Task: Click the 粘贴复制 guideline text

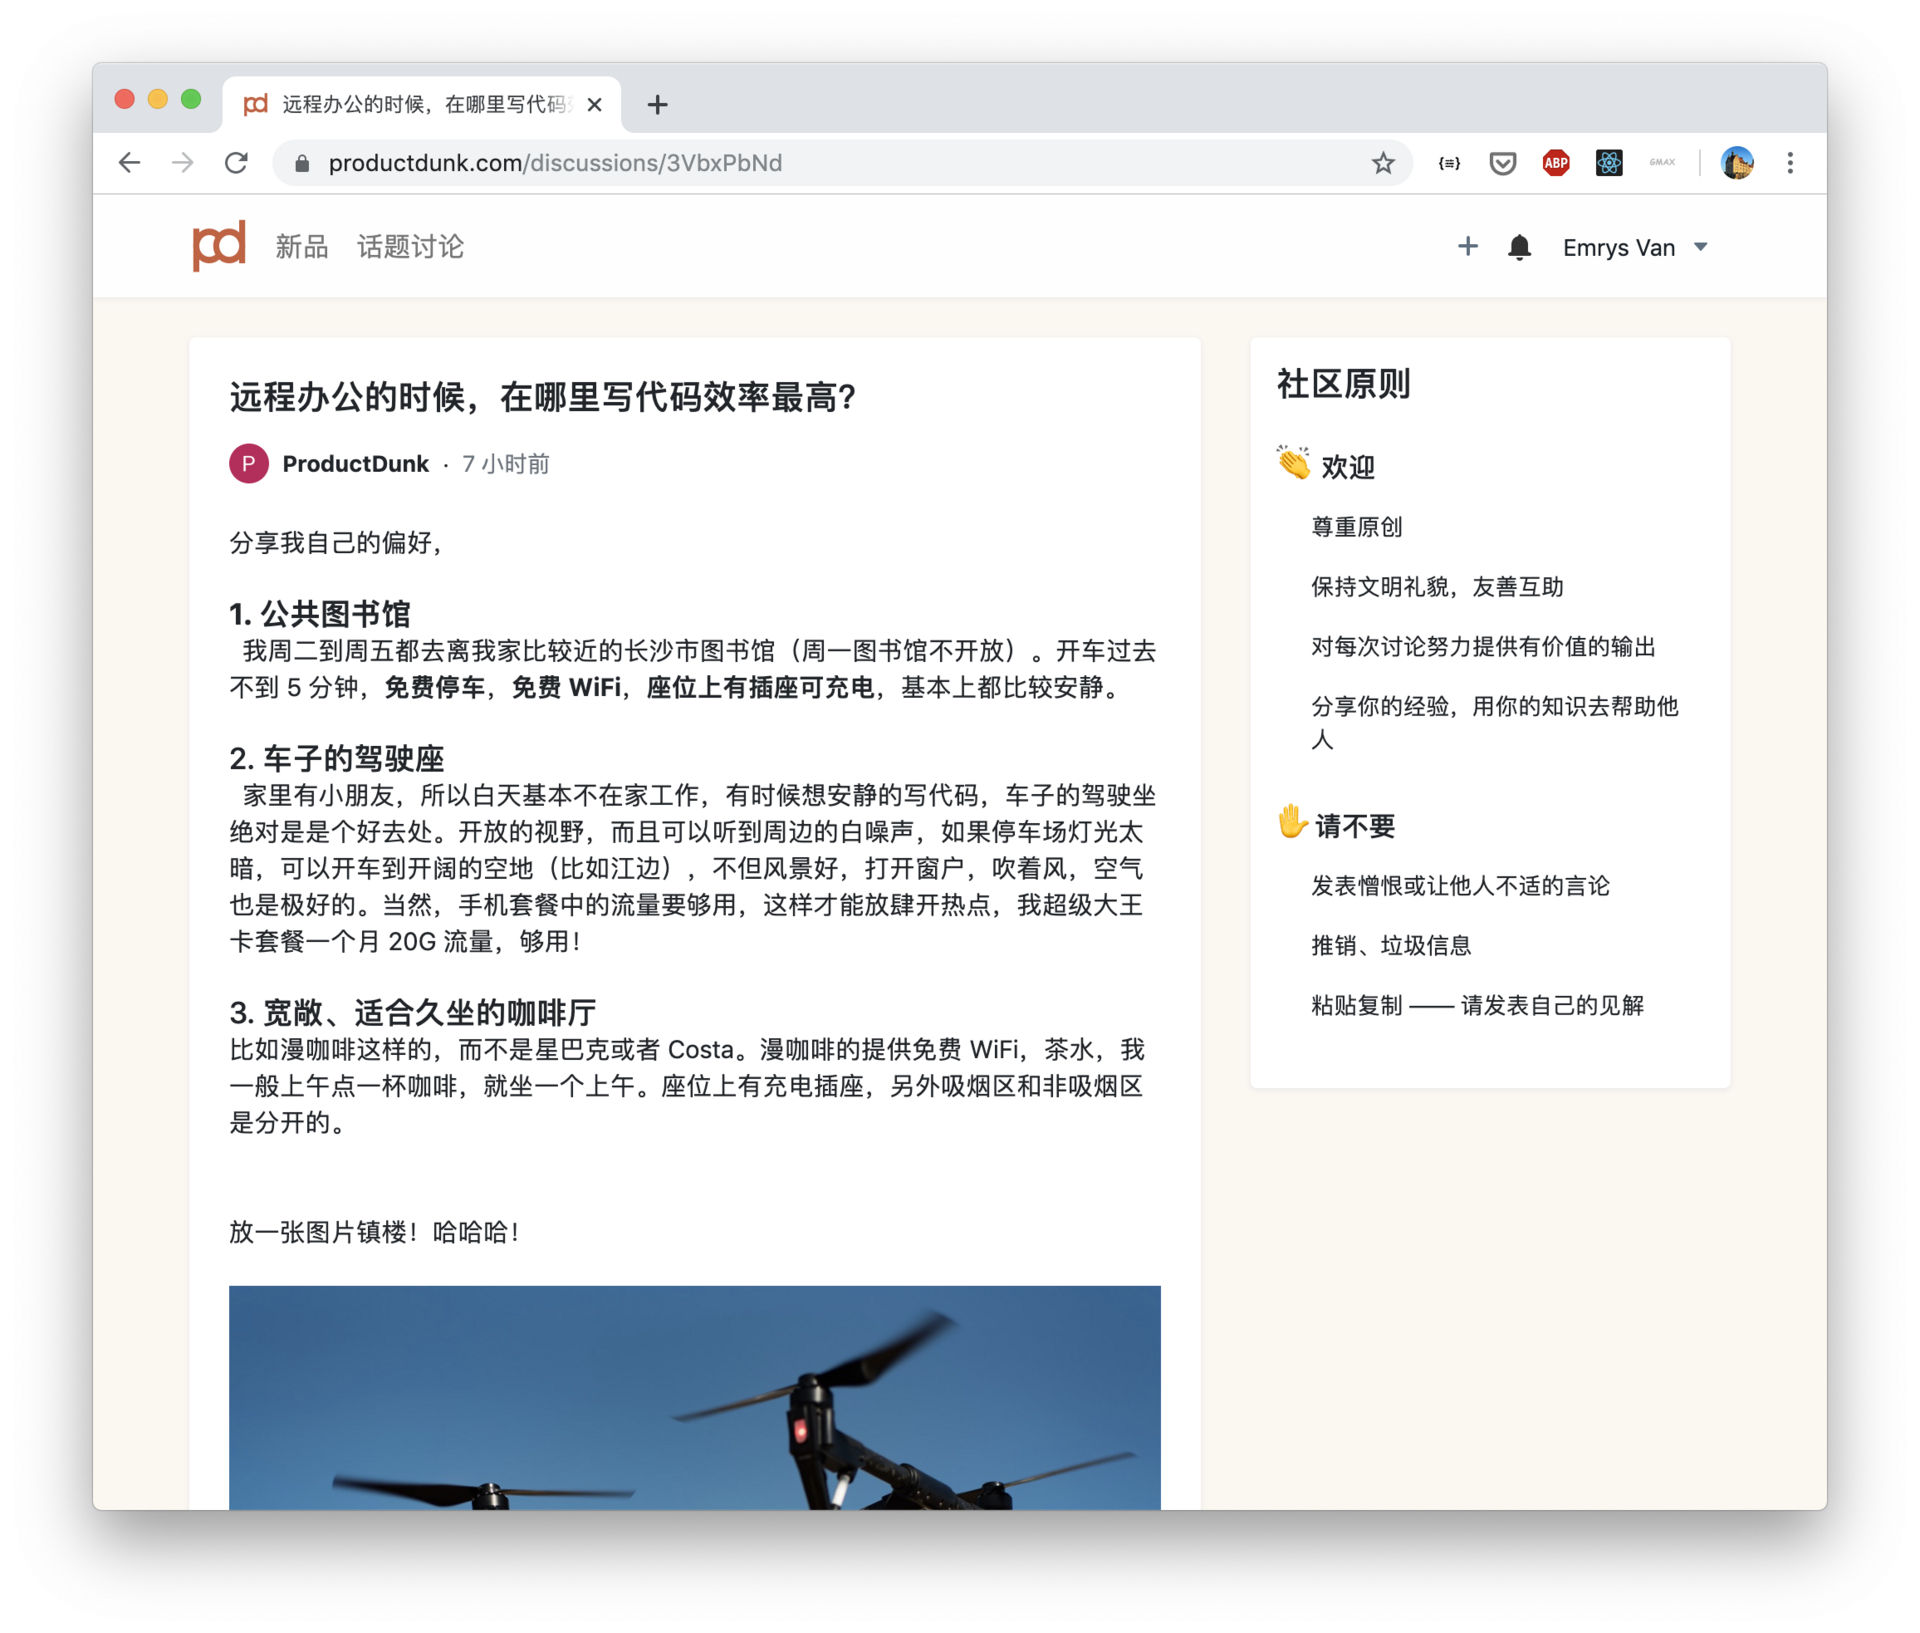Action: tap(1477, 1005)
